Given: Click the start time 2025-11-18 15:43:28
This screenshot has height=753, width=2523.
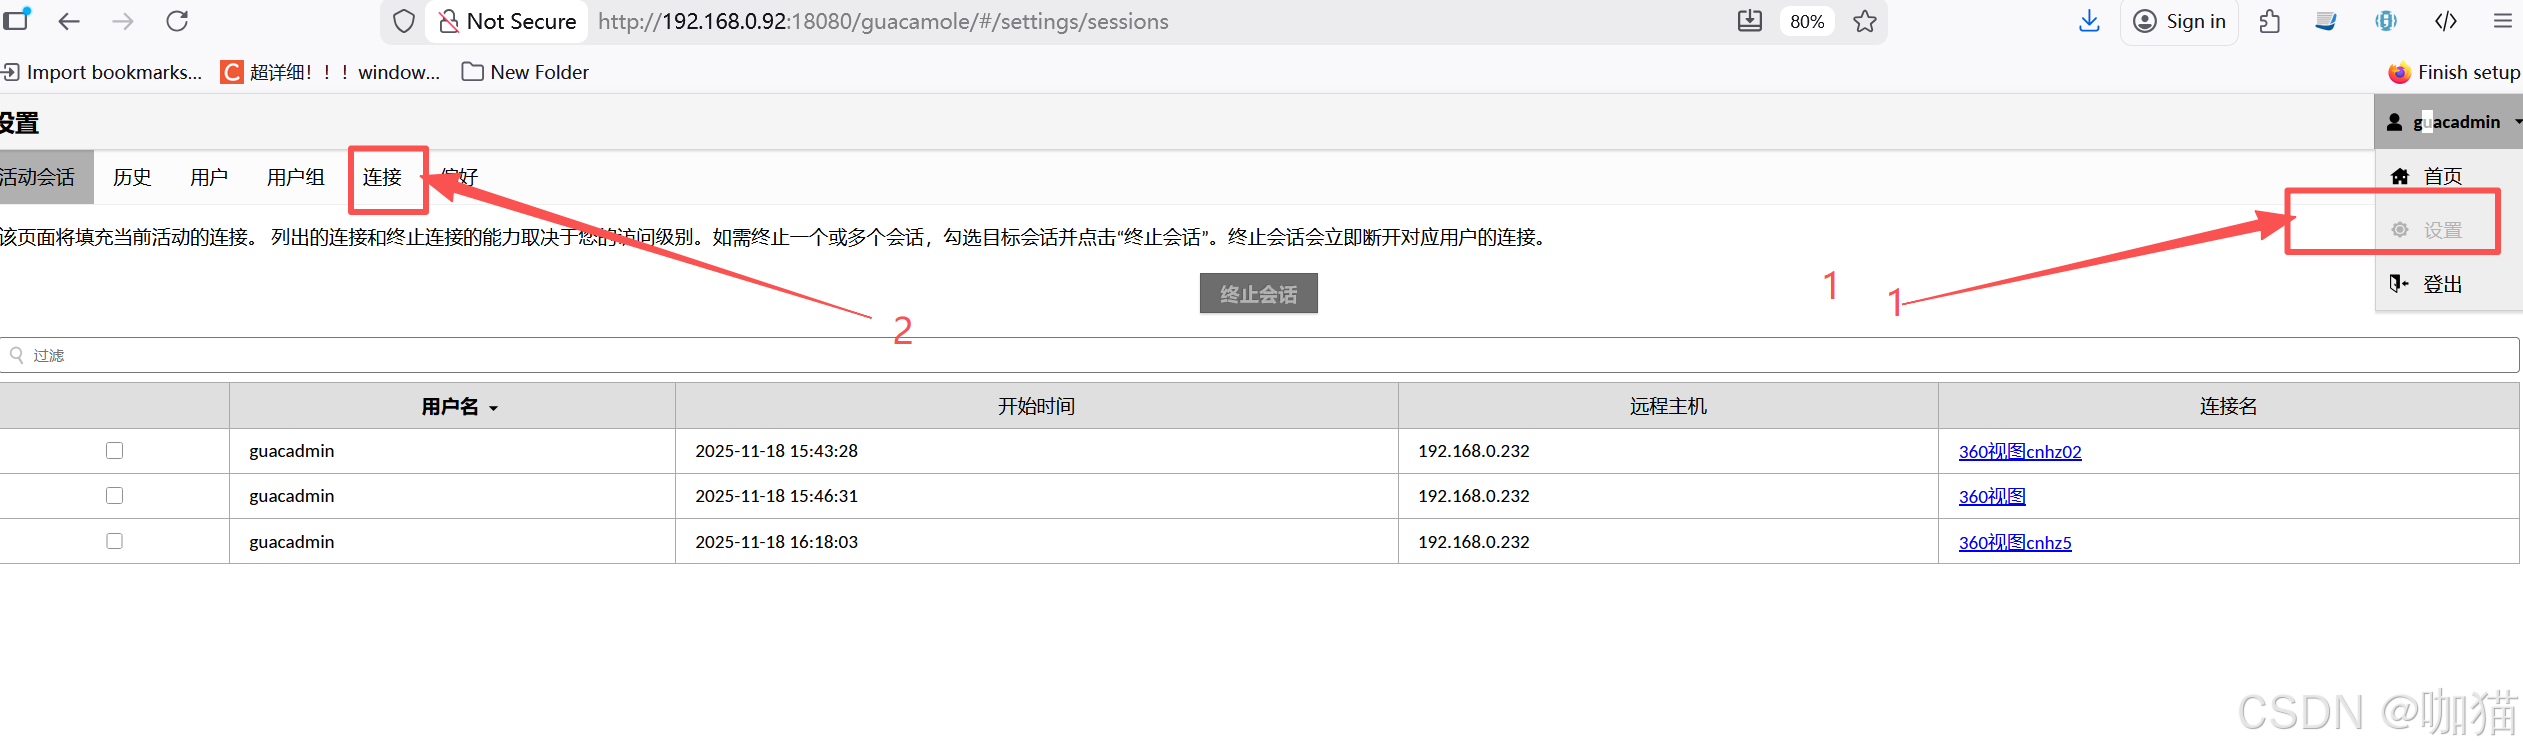Looking at the screenshot, I should coord(777,451).
